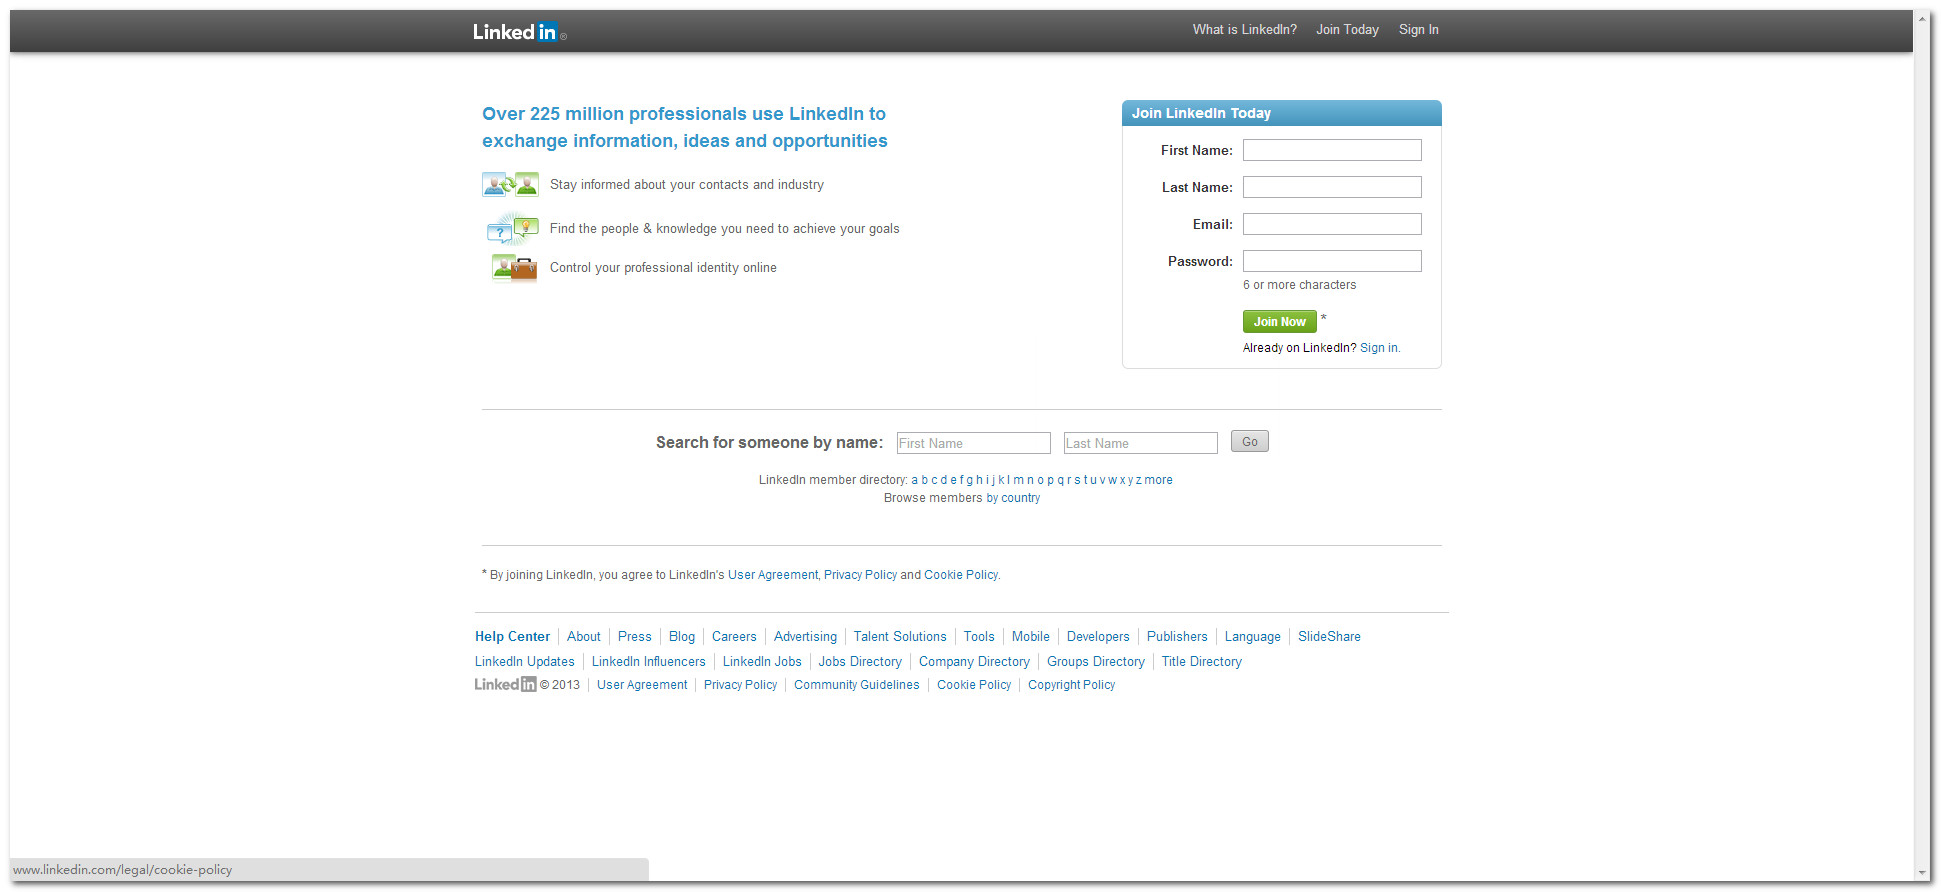
Task: Browse members by country link
Action: 1012,498
